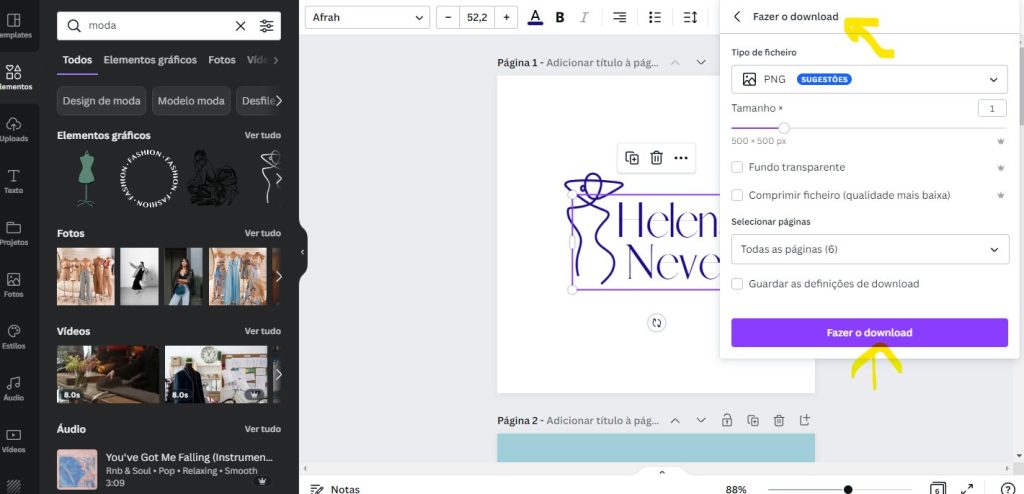Enable the Fundo transparente checkbox
This screenshot has width=1024, height=494.
pyautogui.click(x=738, y=167)
